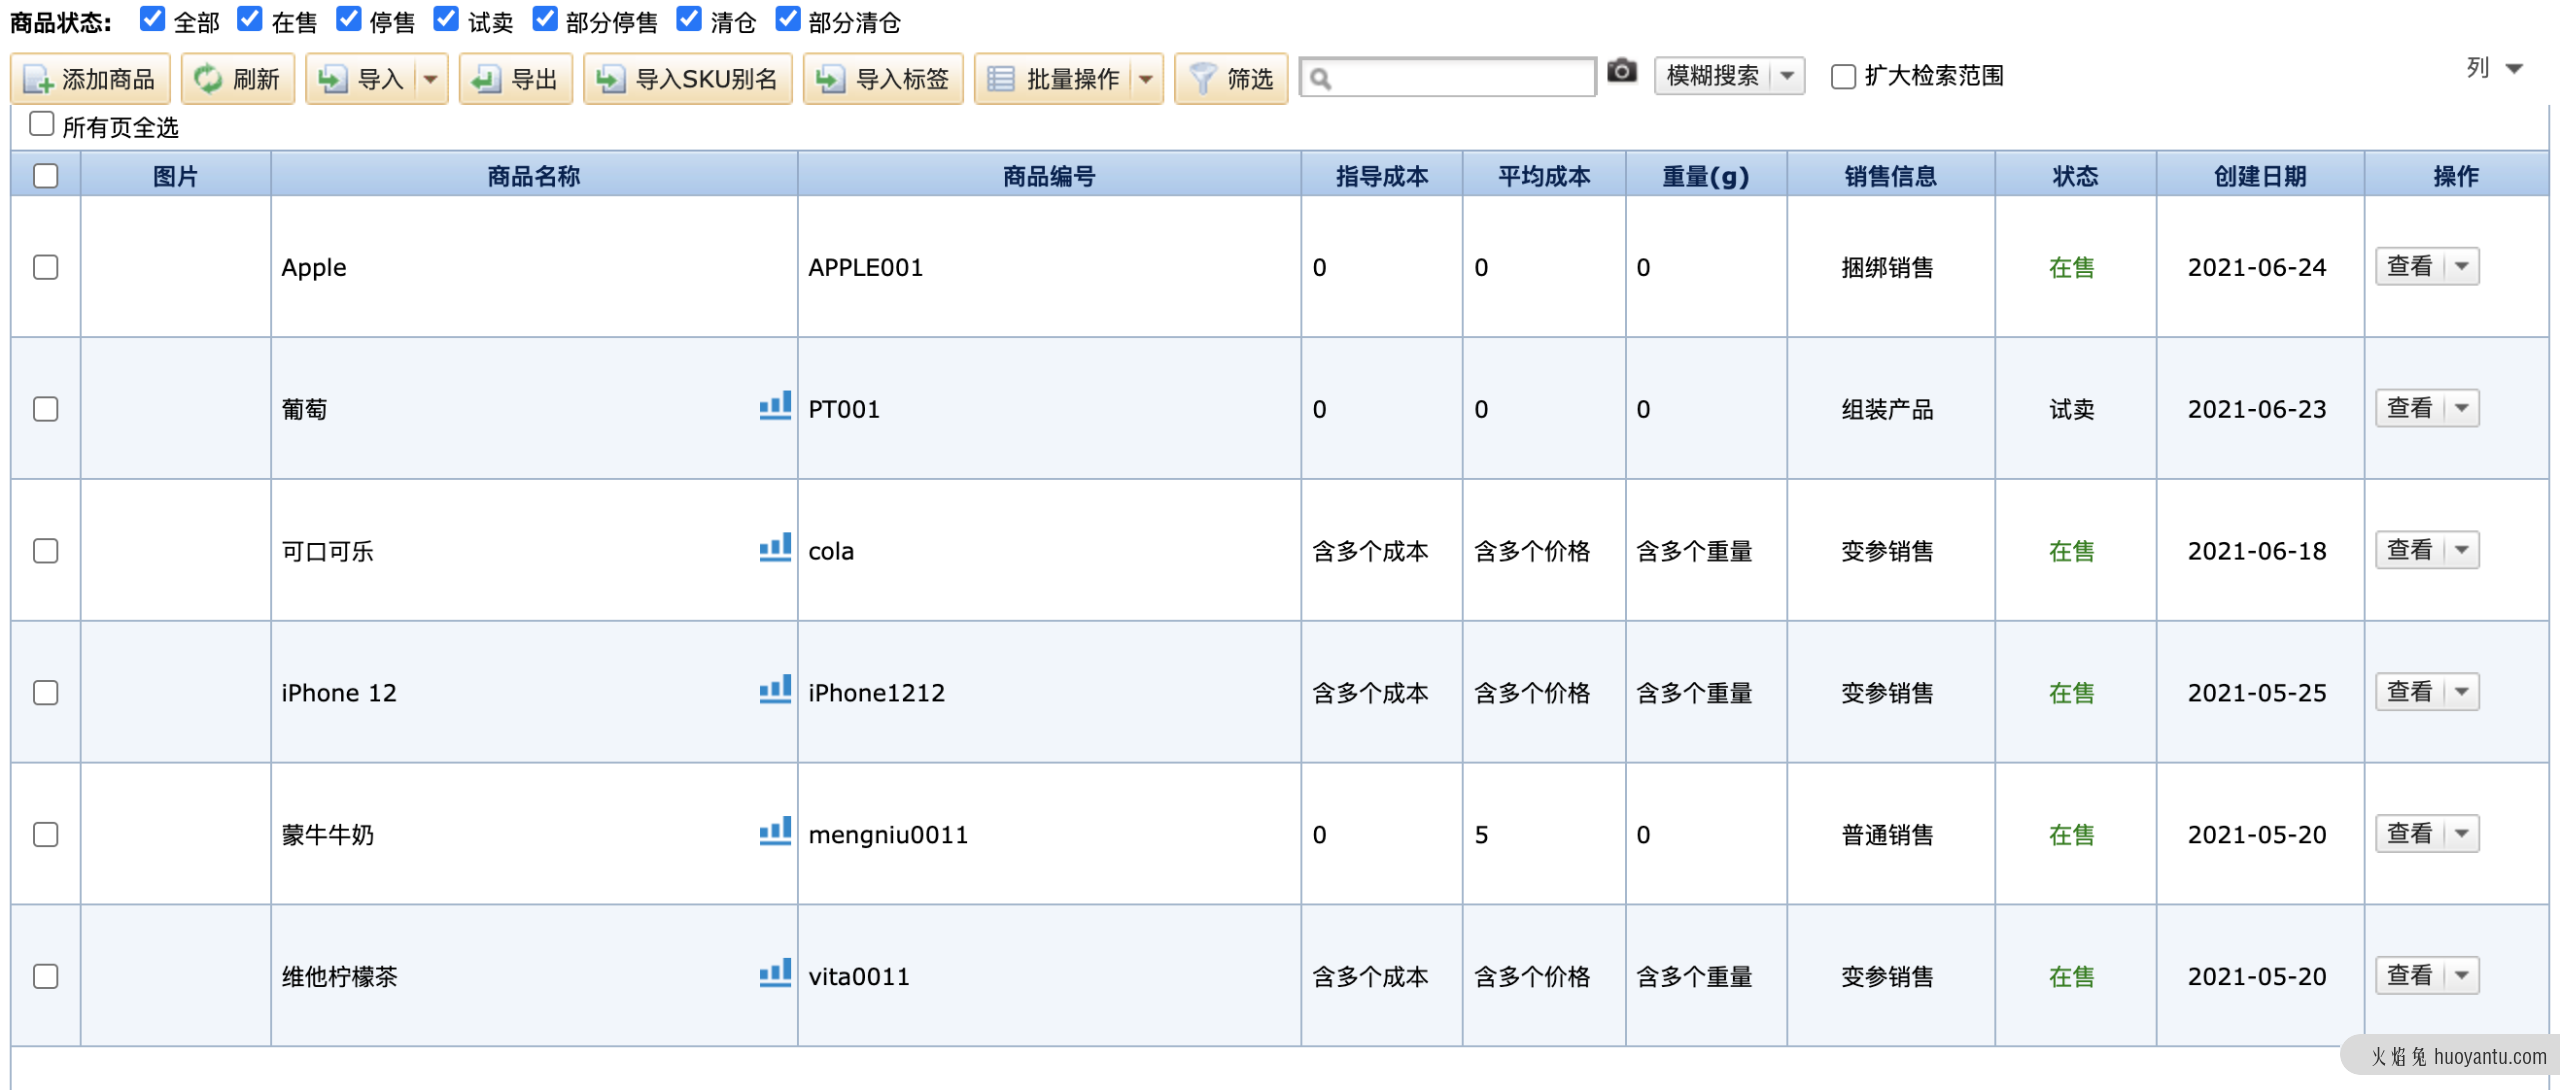Image resolution: width=2560 pixels, height=1090 pixels.
Task: Enable the 扩大检索范围 checkbox
Action: coord(1843,77)
